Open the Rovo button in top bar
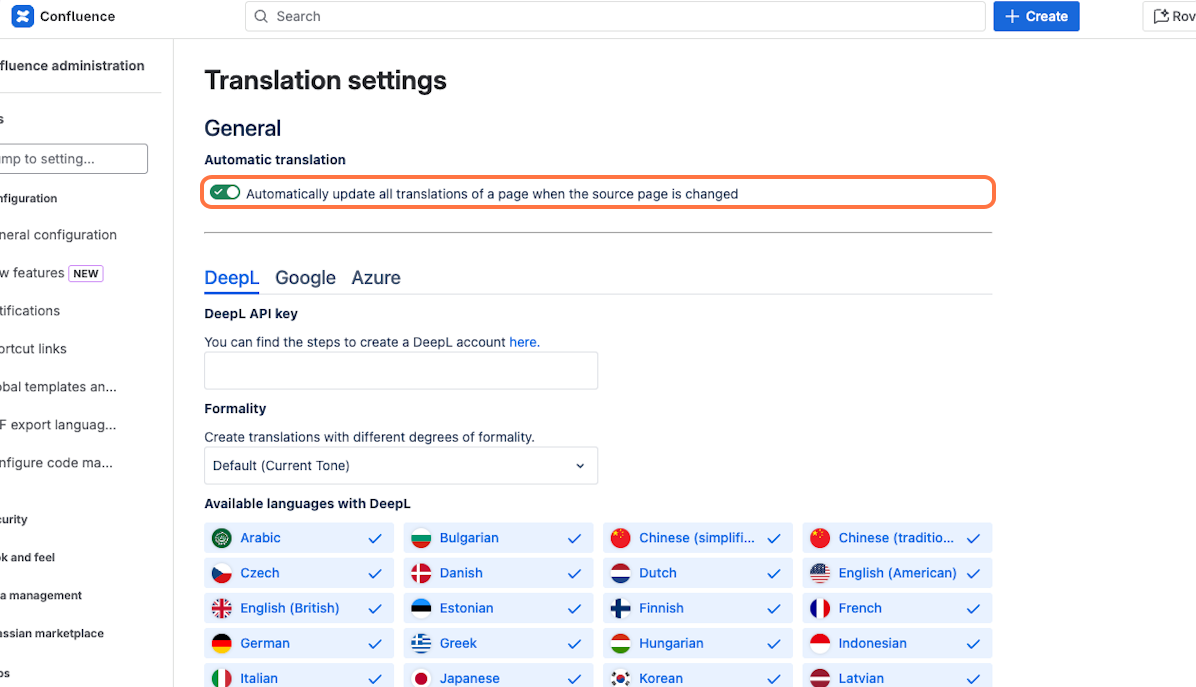The width and height of the screenshot is (1196, 687). (x=1170, y=16)
